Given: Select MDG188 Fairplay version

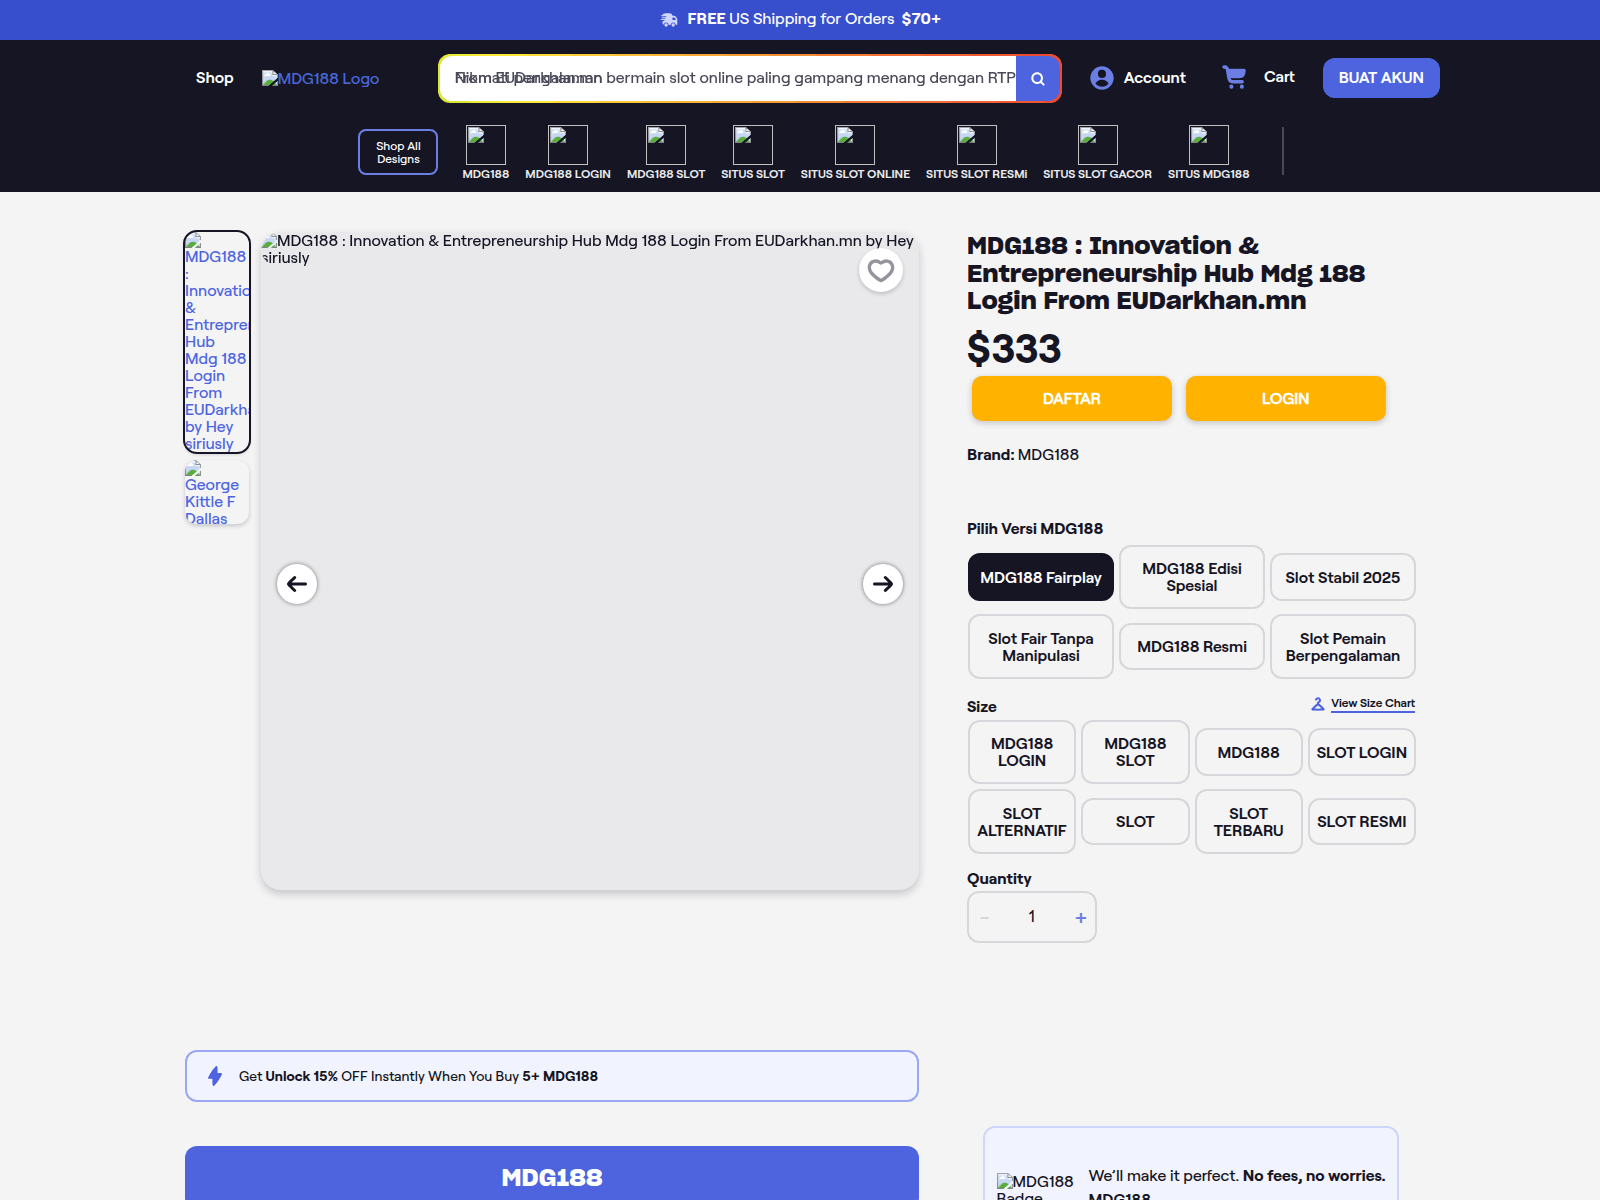Looking at the screenshot, I should tap(1041, 577).
